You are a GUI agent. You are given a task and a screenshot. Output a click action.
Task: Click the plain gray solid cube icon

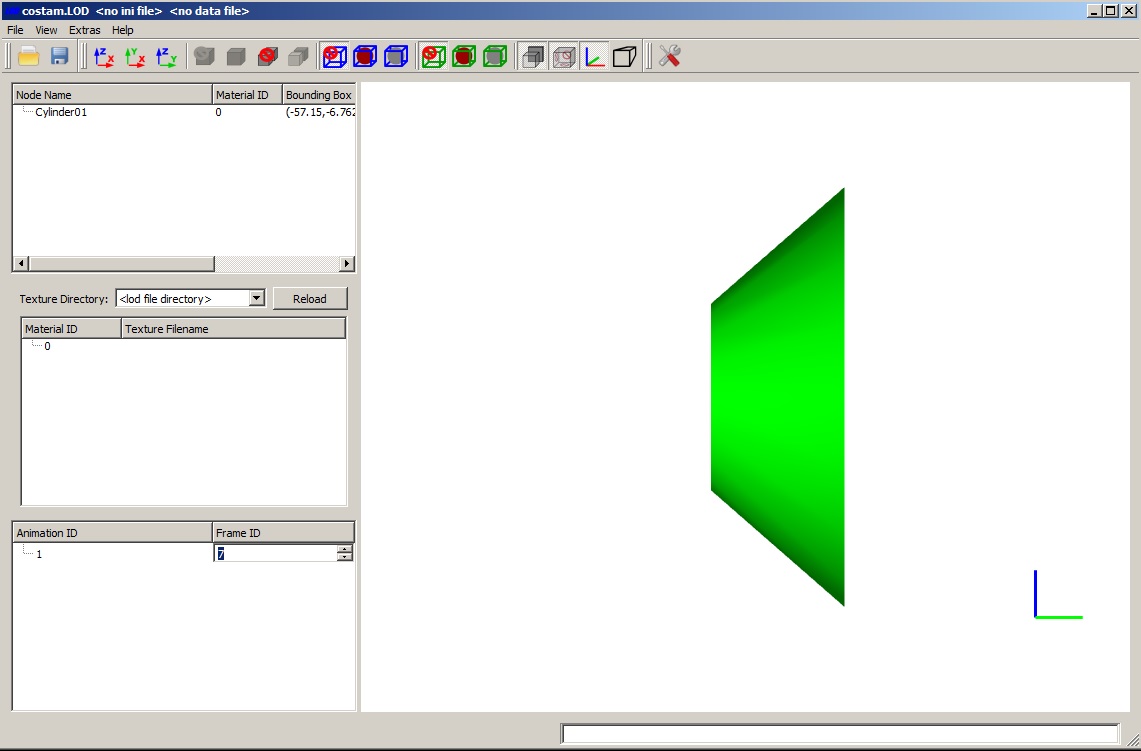coord(236,56)
